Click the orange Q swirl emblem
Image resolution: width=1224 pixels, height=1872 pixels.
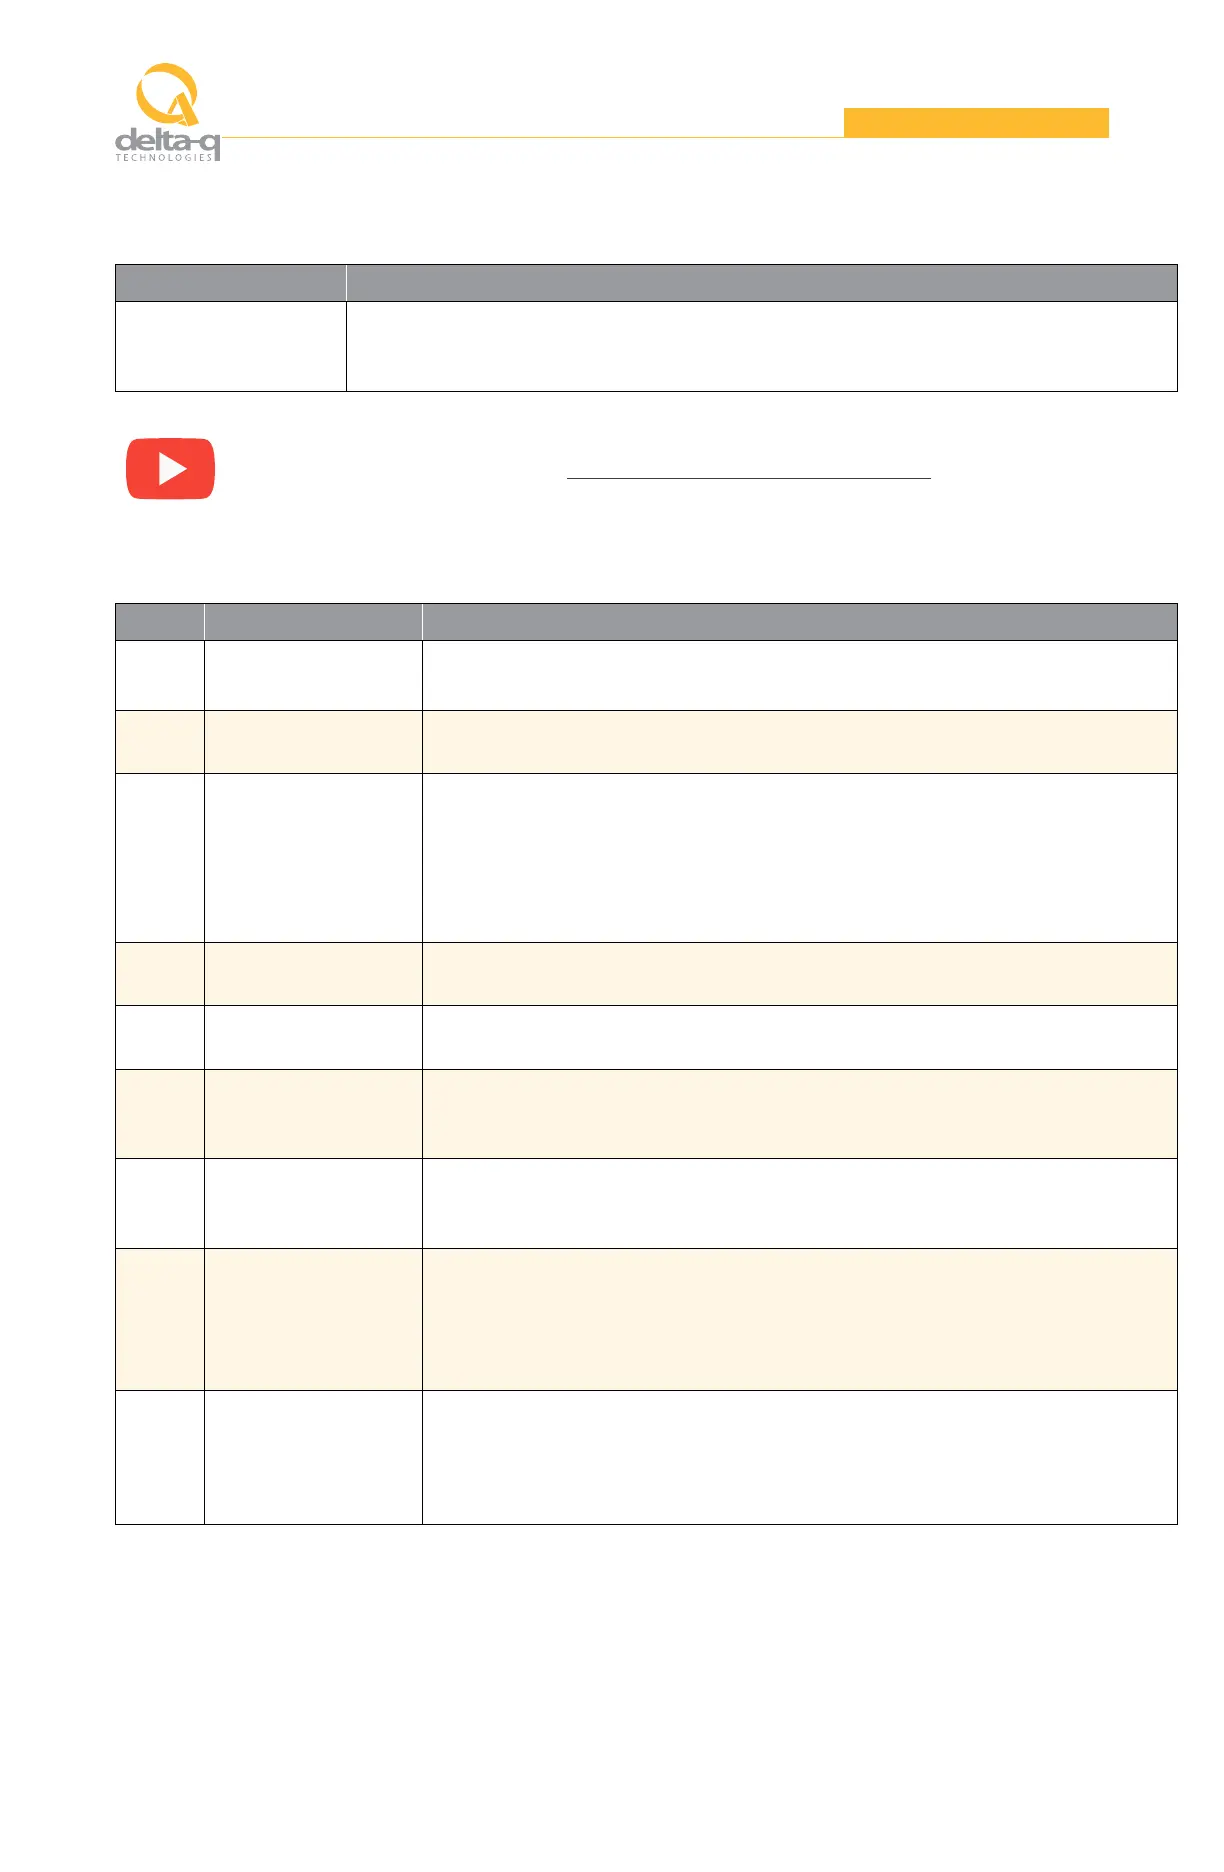coord(167,94)
